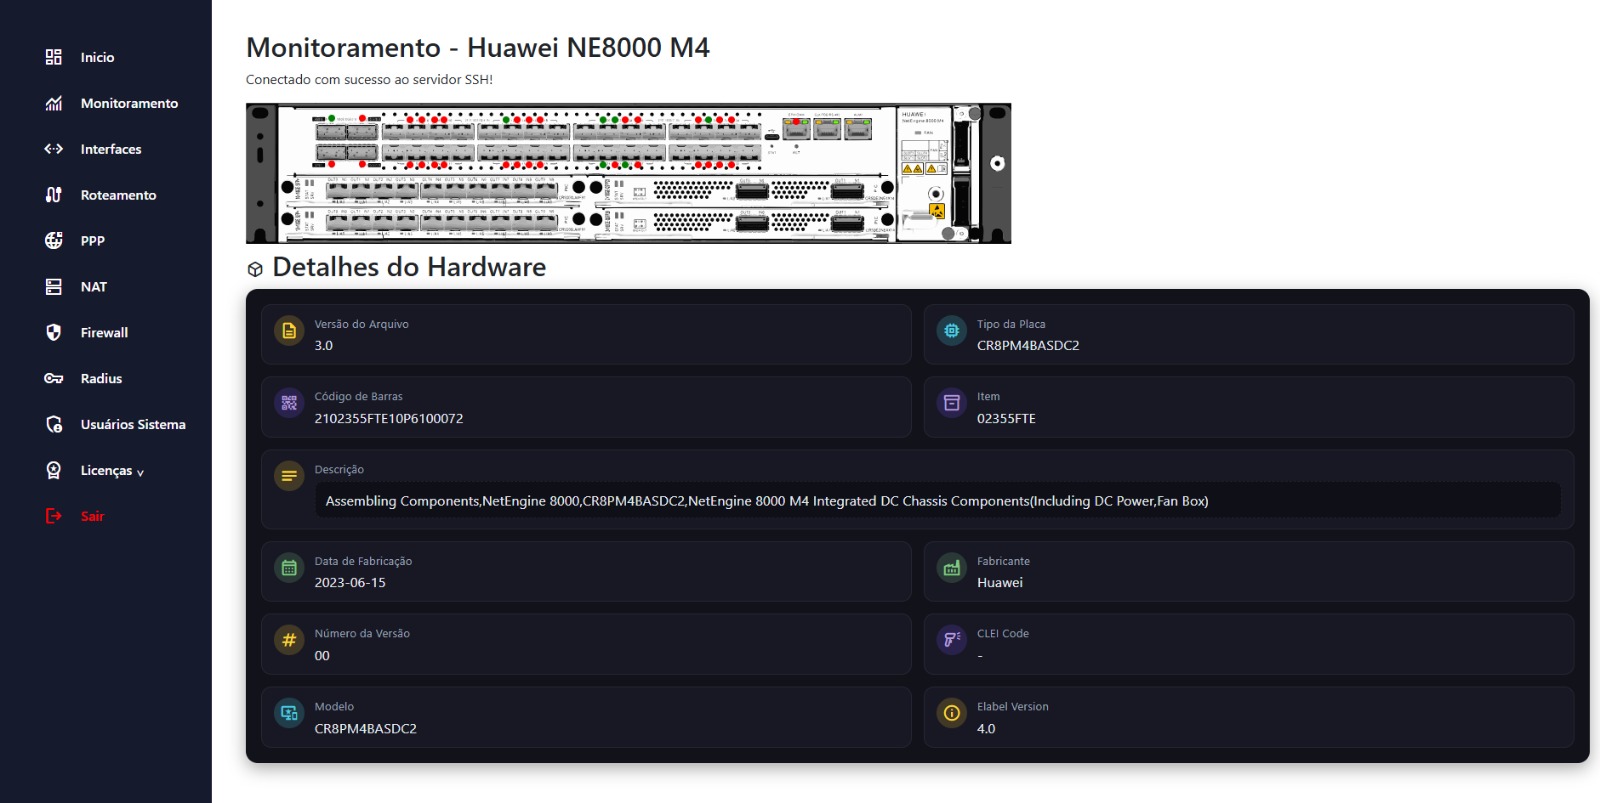
Task: Expand the Licenças submenu
Action: click(106, 470)
